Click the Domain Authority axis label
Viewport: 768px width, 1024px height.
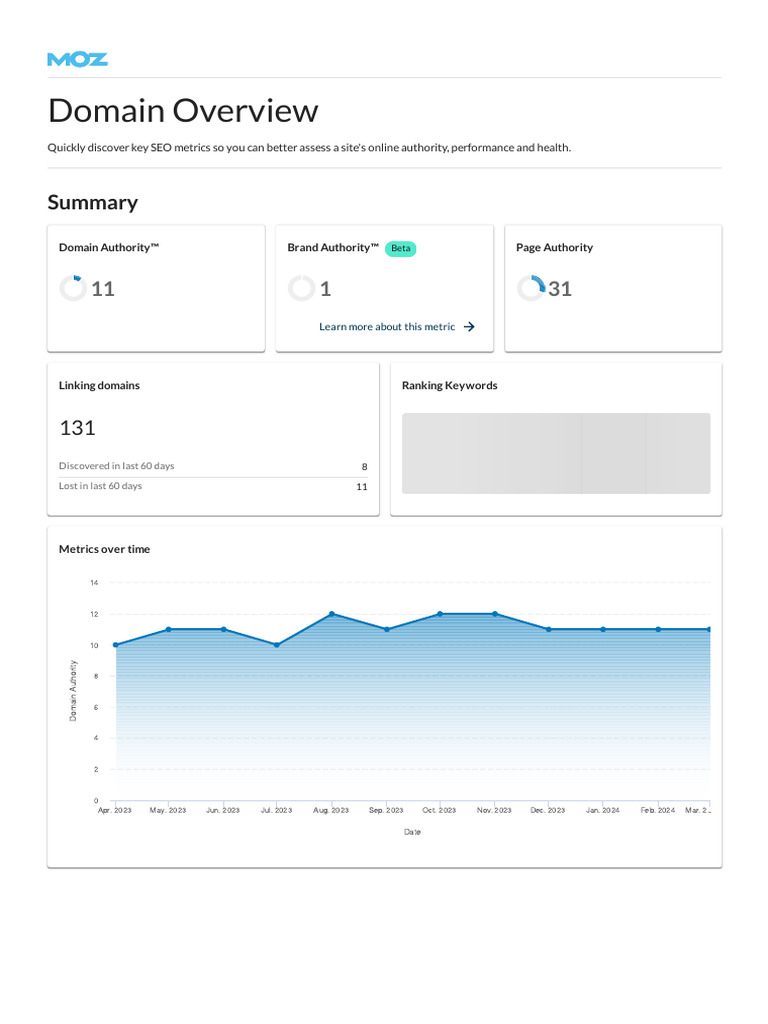[x=73, y=690]
